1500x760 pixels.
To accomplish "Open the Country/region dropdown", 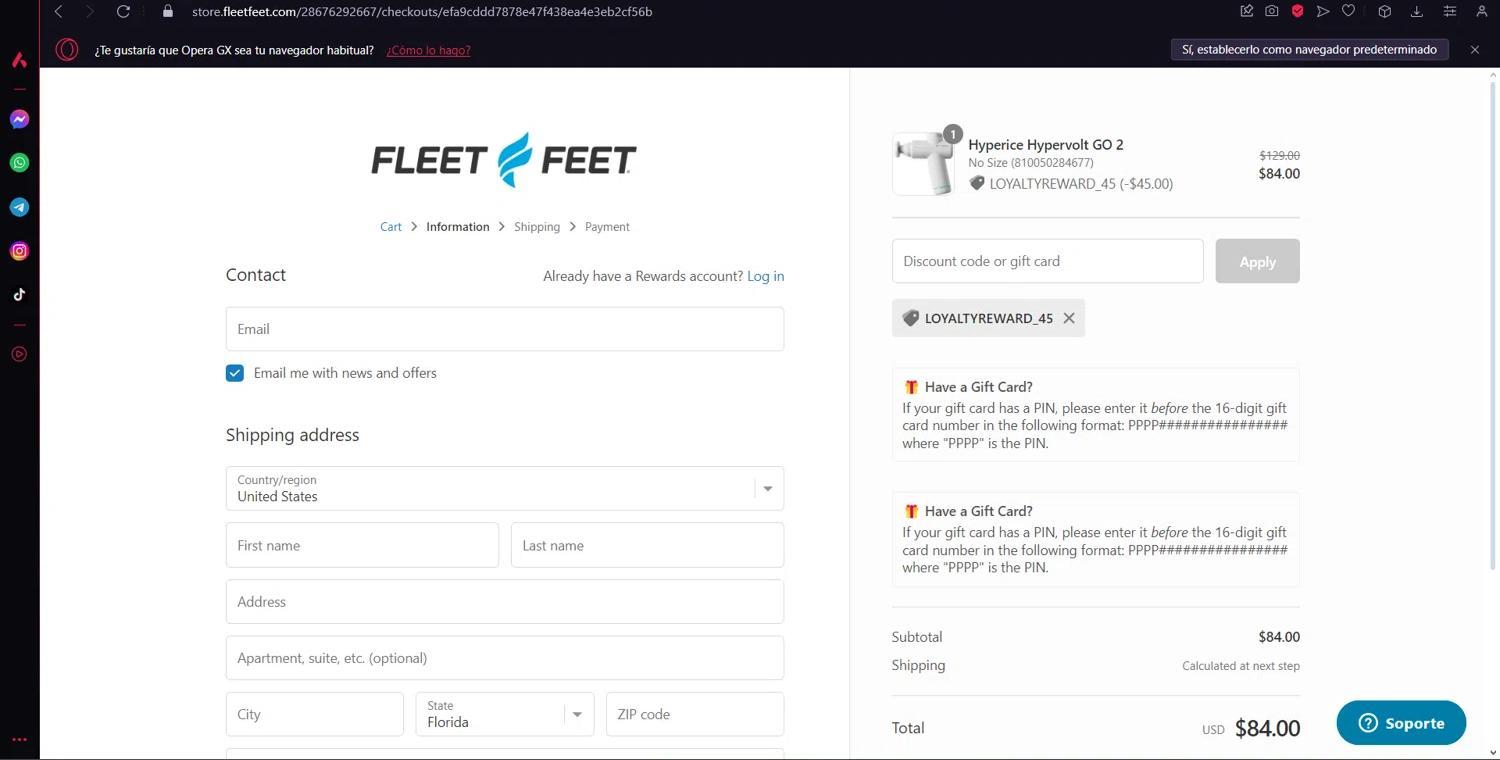I will click(505, 489).
